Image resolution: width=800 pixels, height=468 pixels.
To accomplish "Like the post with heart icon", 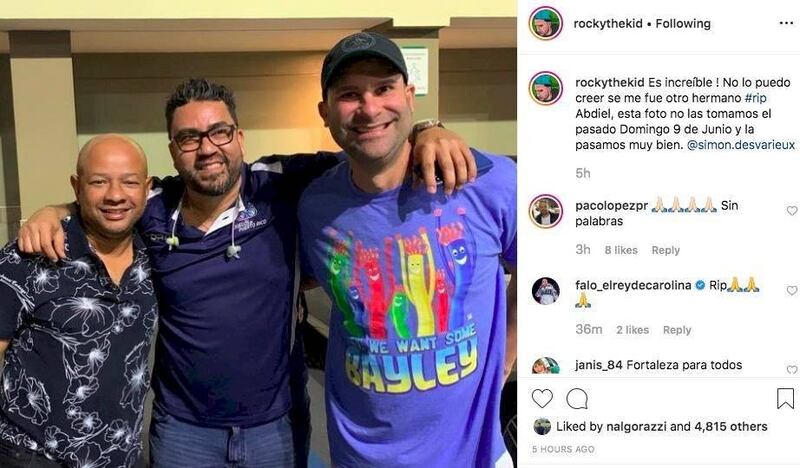I will point(542,398).
